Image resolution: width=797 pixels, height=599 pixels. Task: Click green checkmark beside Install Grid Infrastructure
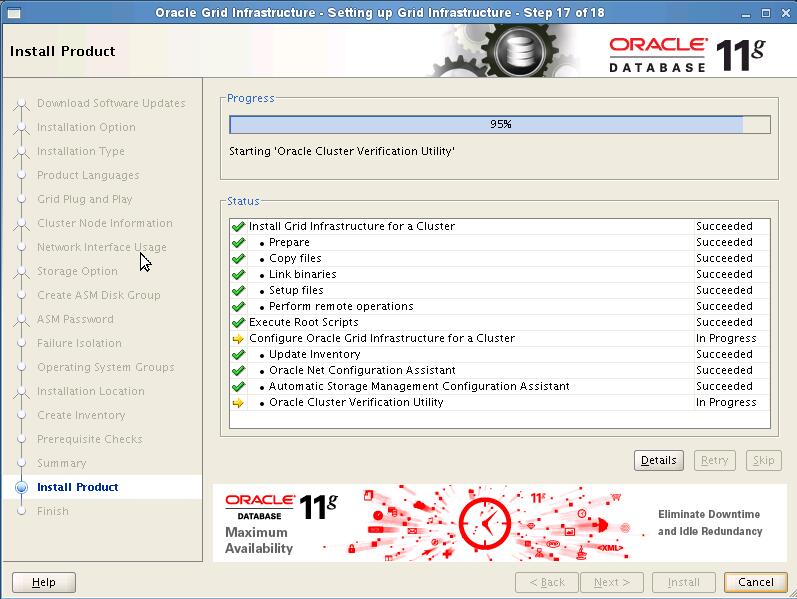[238, 226]
